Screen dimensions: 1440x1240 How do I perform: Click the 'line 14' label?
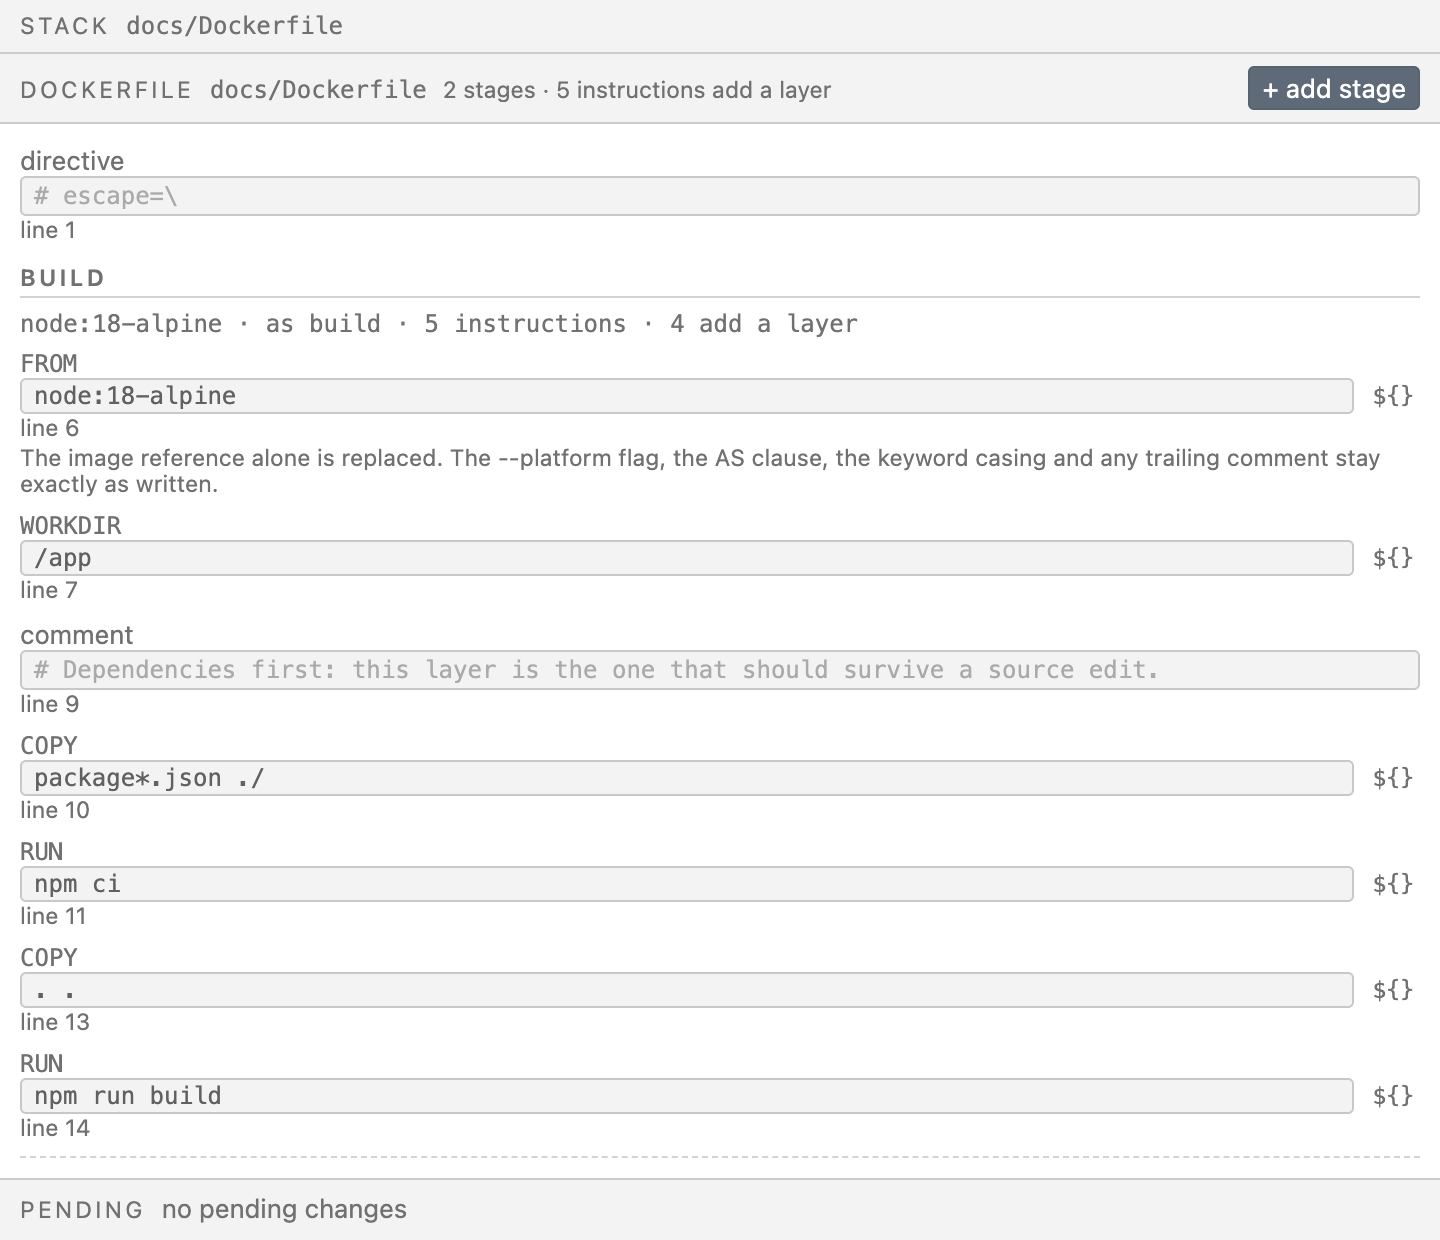coord(55,1128)
